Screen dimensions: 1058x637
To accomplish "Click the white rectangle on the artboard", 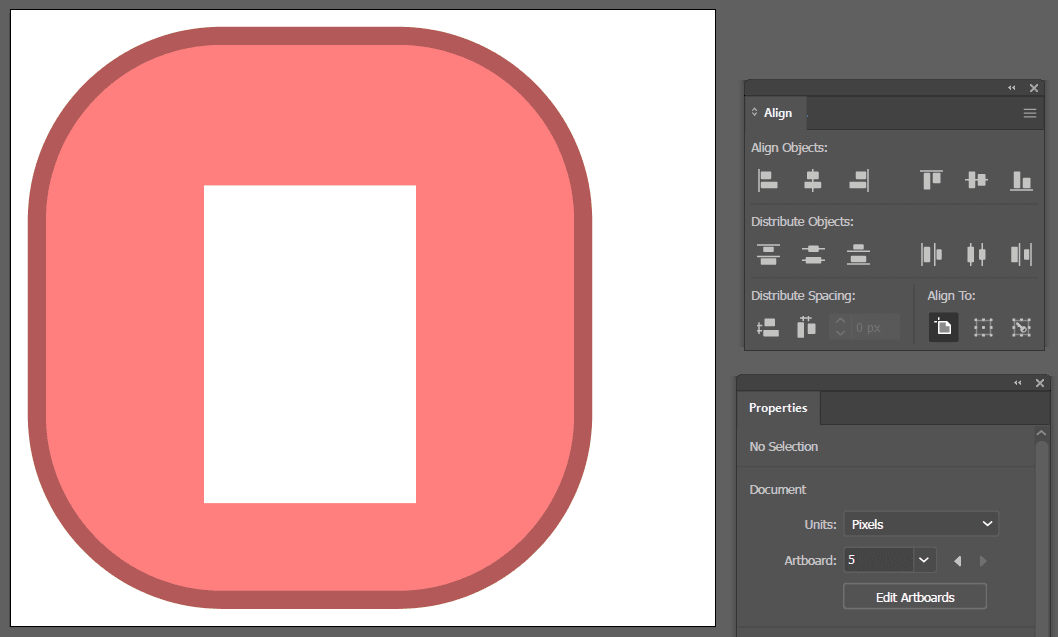I will pos(310,344).
